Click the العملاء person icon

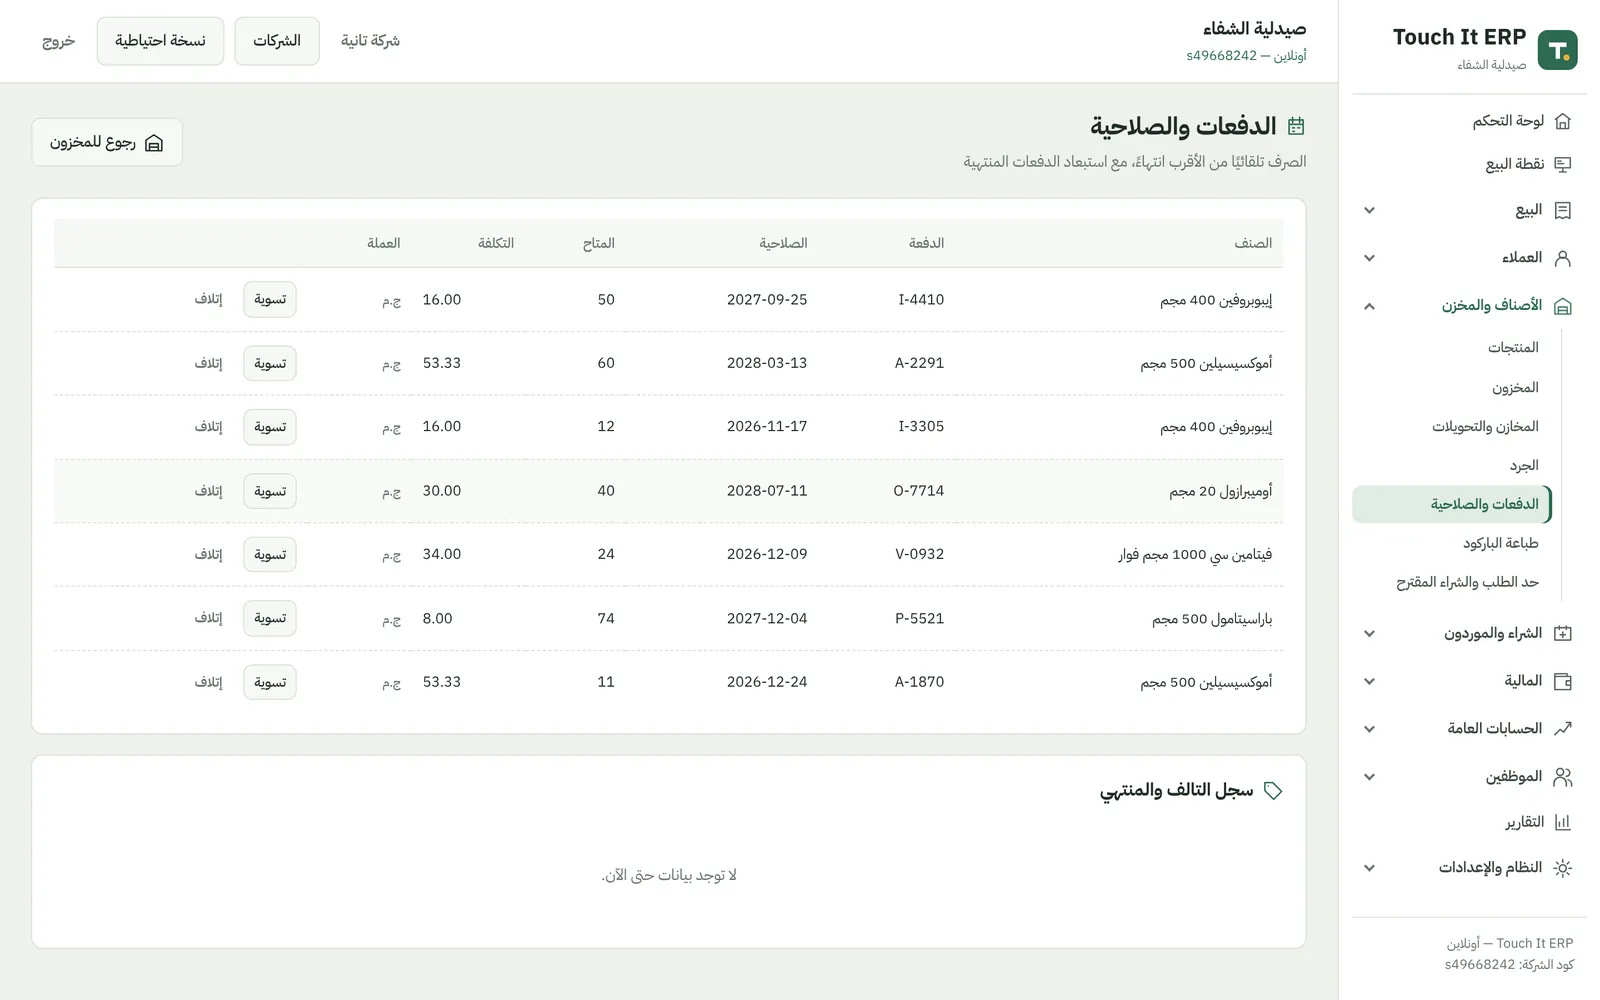(1563, 258)
